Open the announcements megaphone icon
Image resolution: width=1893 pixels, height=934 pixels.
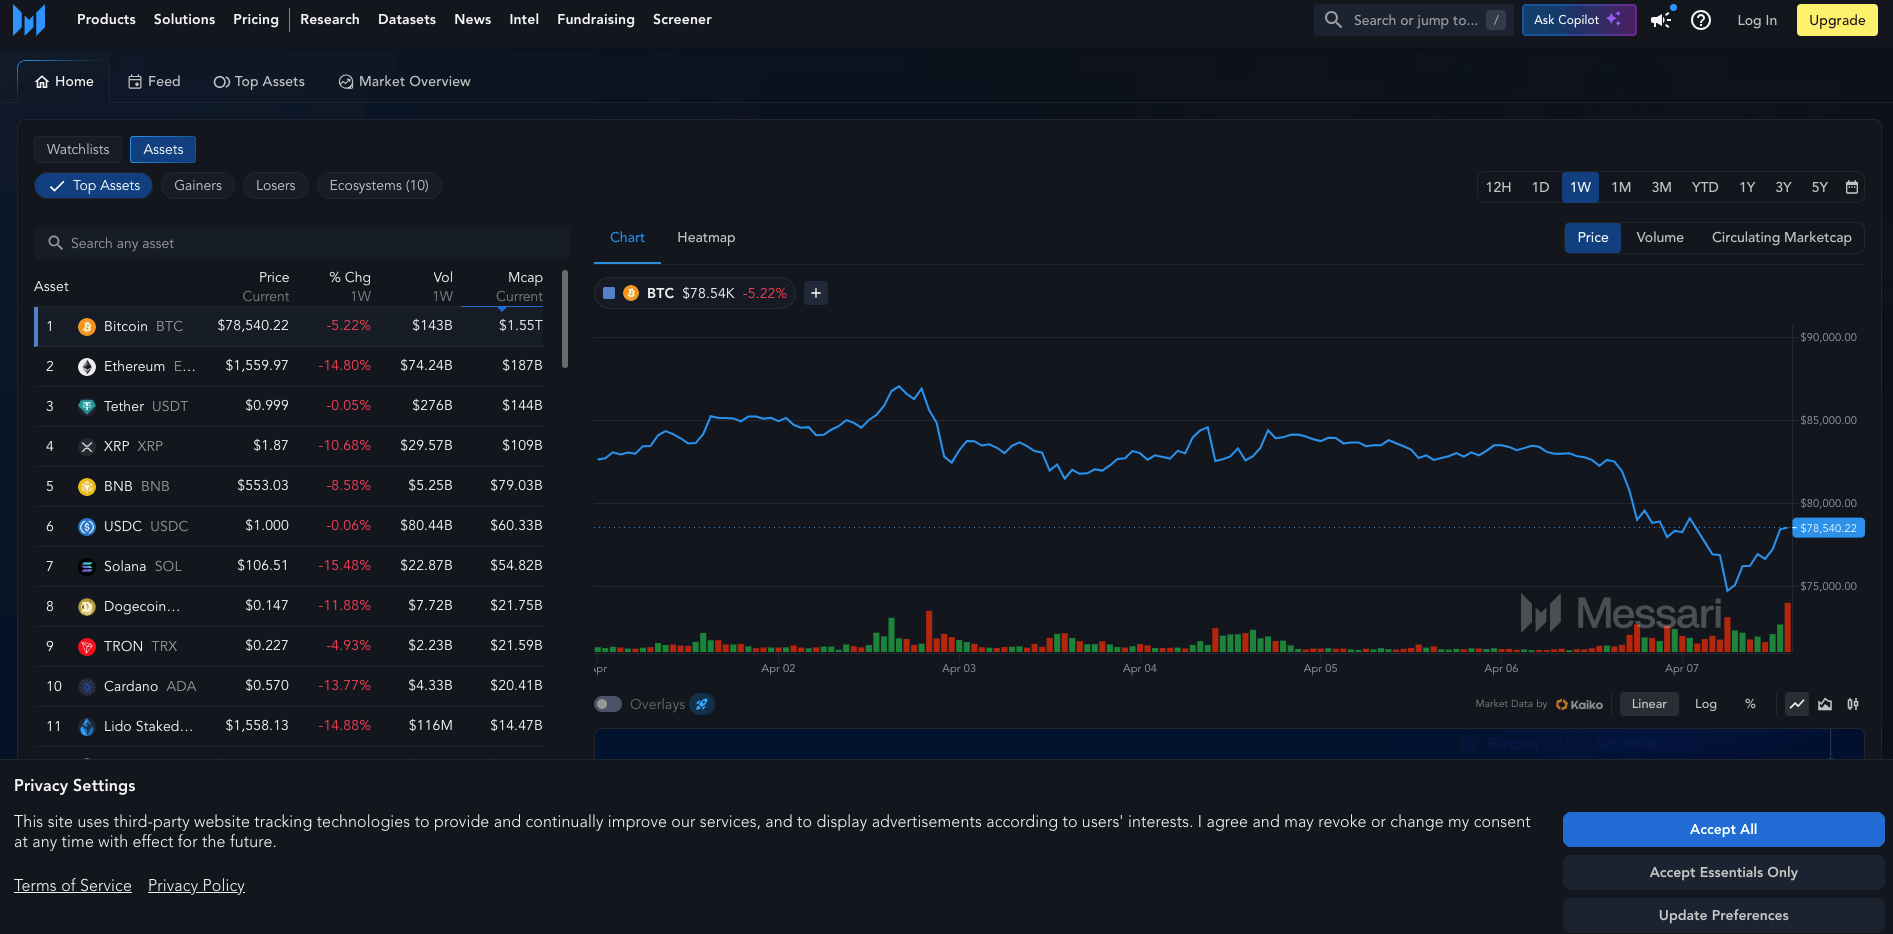click(1661, 20)
